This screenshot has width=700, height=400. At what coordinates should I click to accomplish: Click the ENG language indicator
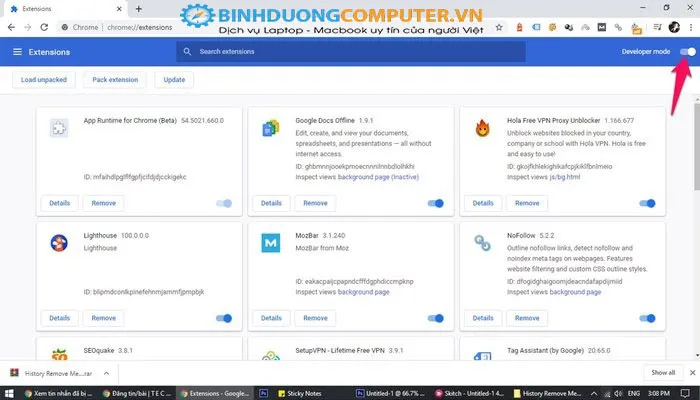coord(633,393)
